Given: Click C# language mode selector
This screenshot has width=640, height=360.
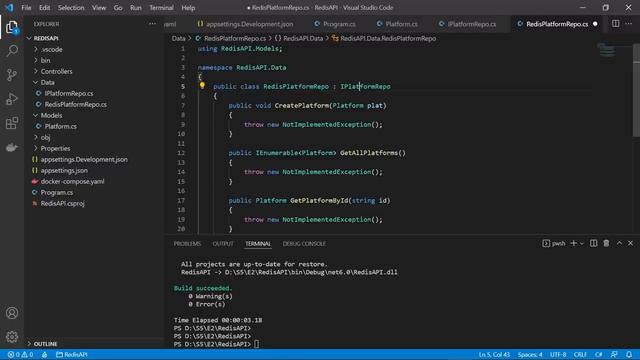Looking at the screenshot, I should pos(598,355).
